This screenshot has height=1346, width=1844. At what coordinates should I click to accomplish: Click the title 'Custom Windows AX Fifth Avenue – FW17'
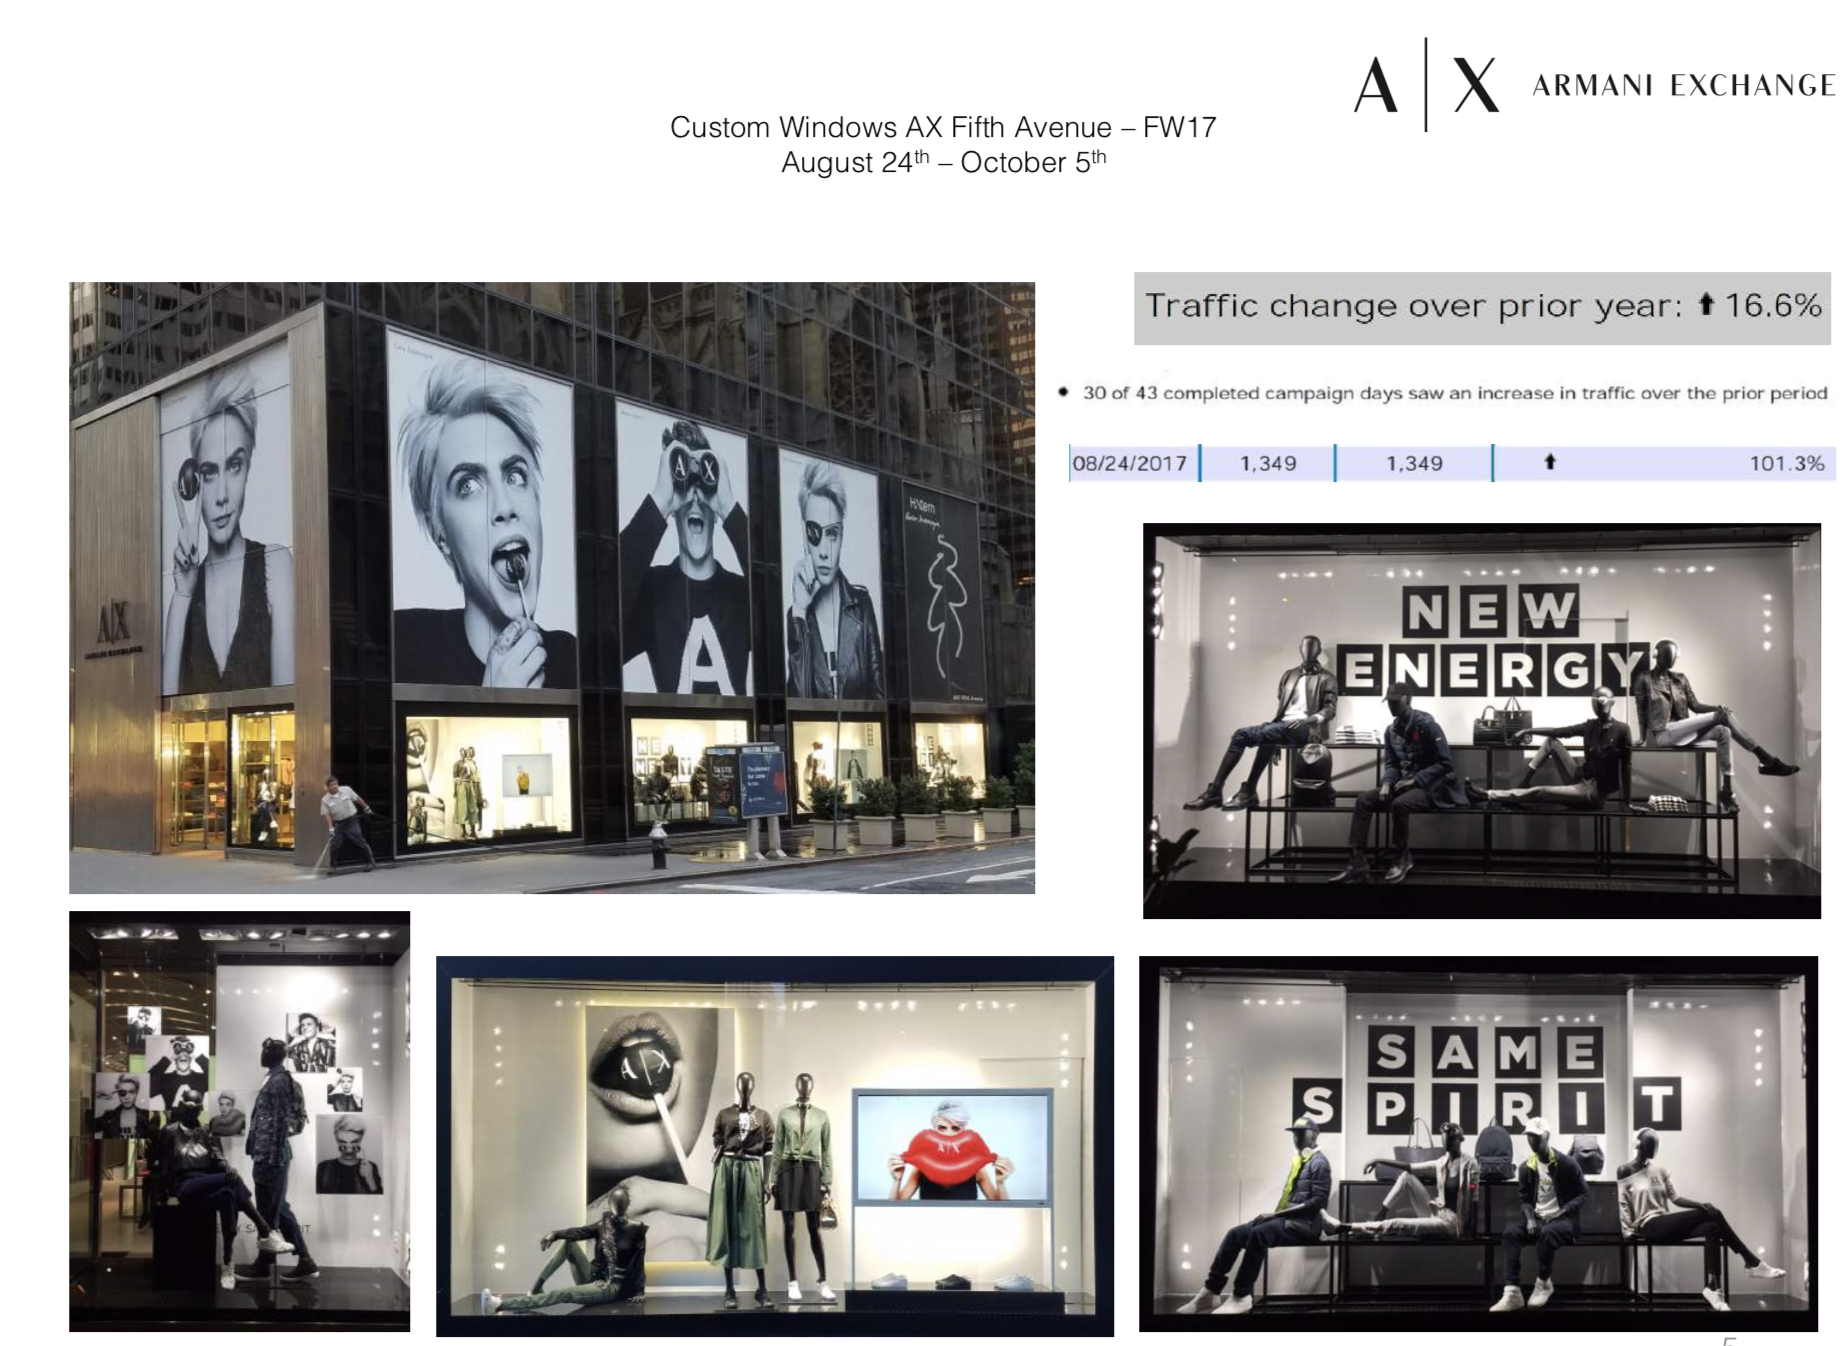(x=943, y=127)
